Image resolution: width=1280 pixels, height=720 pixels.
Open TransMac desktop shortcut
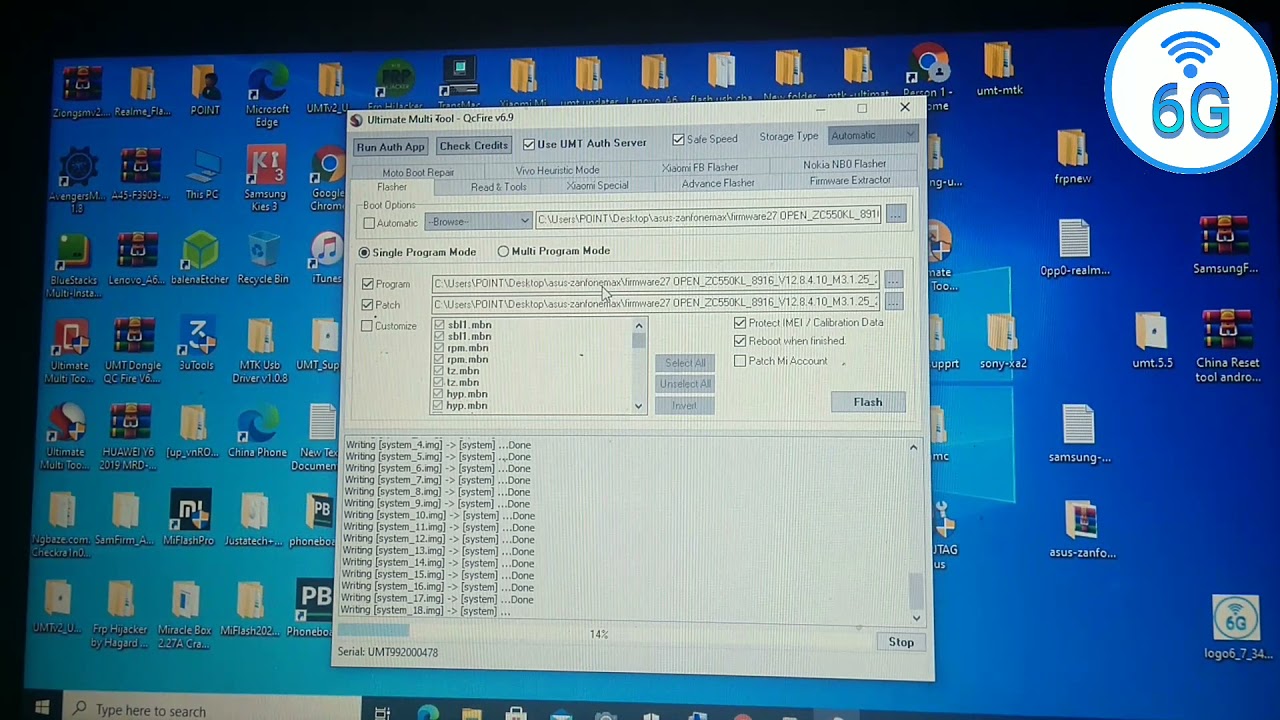click(x=459, y=82)
